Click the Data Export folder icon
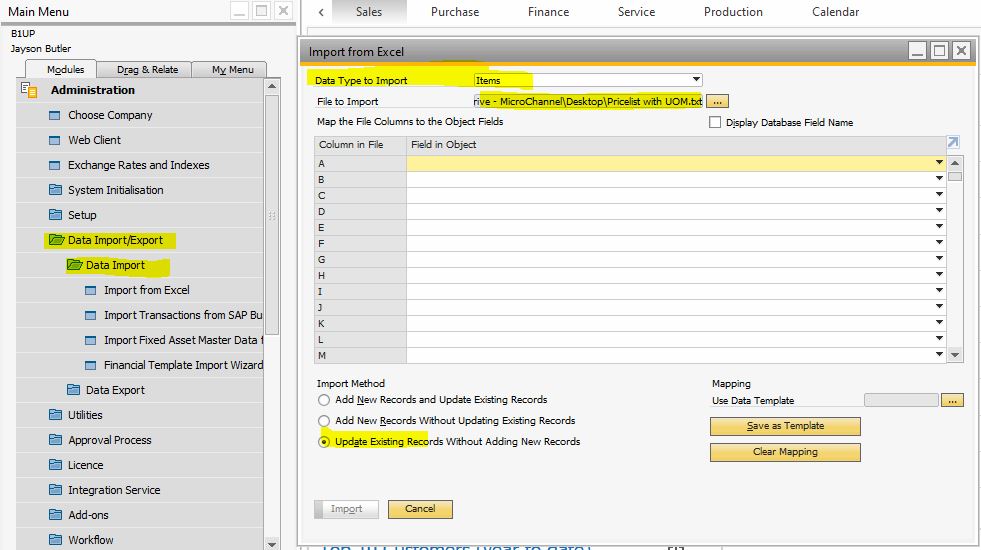This screenshot has height=550, width=981. pos(74,390)
